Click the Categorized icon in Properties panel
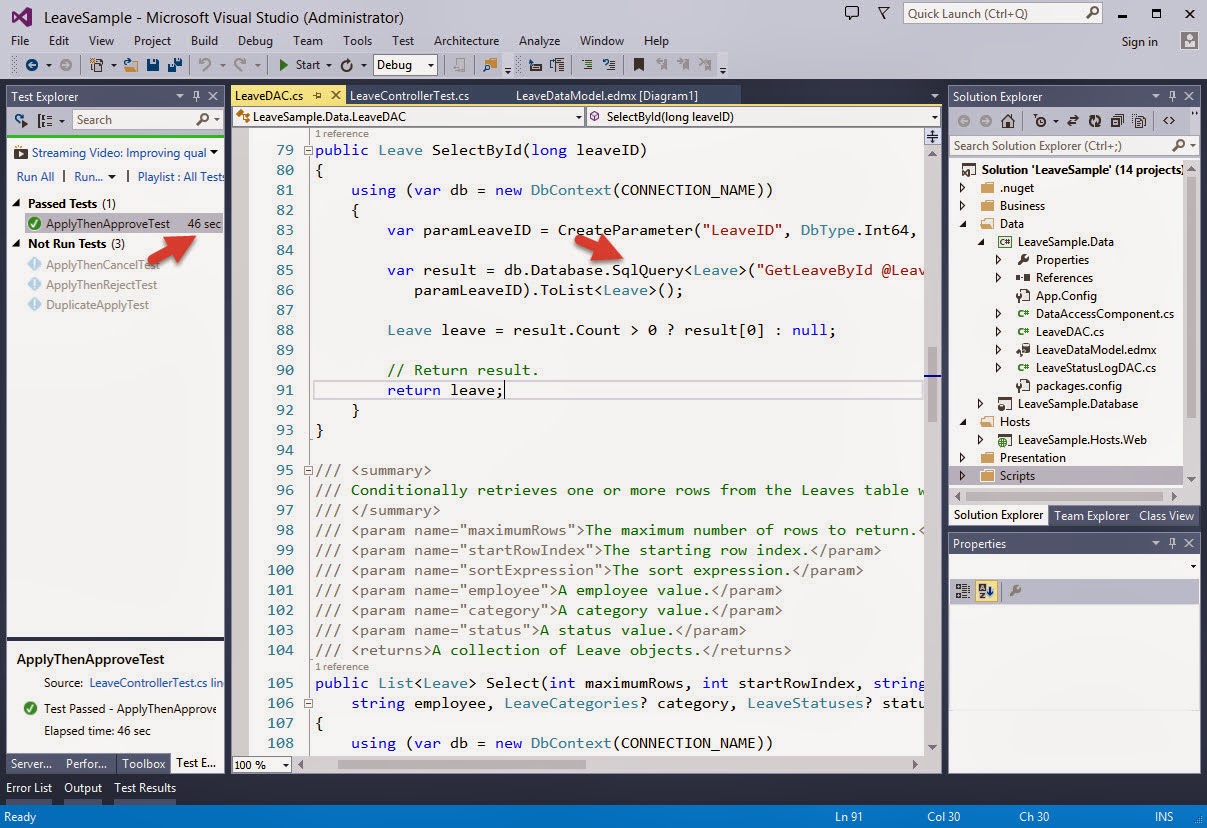Screen dimensions: 1207x828 pos(963,591)
